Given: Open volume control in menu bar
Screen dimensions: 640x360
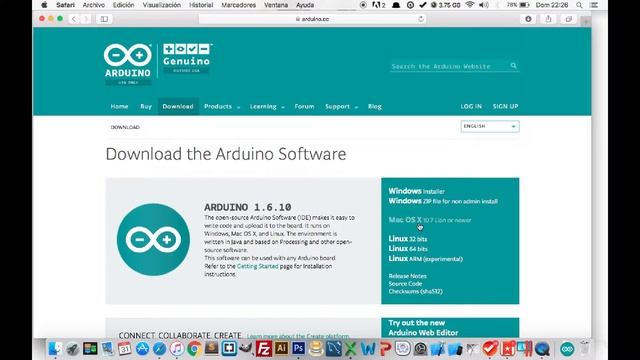Looking at the screenshot, I should pyautogui.click(x=484, y=5).
